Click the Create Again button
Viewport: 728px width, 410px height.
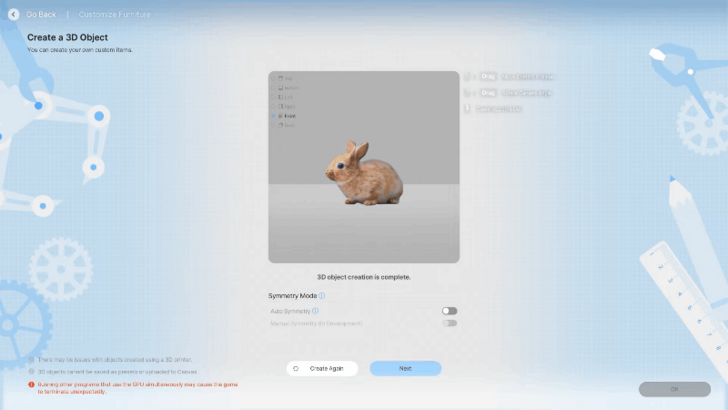point(322,369)
